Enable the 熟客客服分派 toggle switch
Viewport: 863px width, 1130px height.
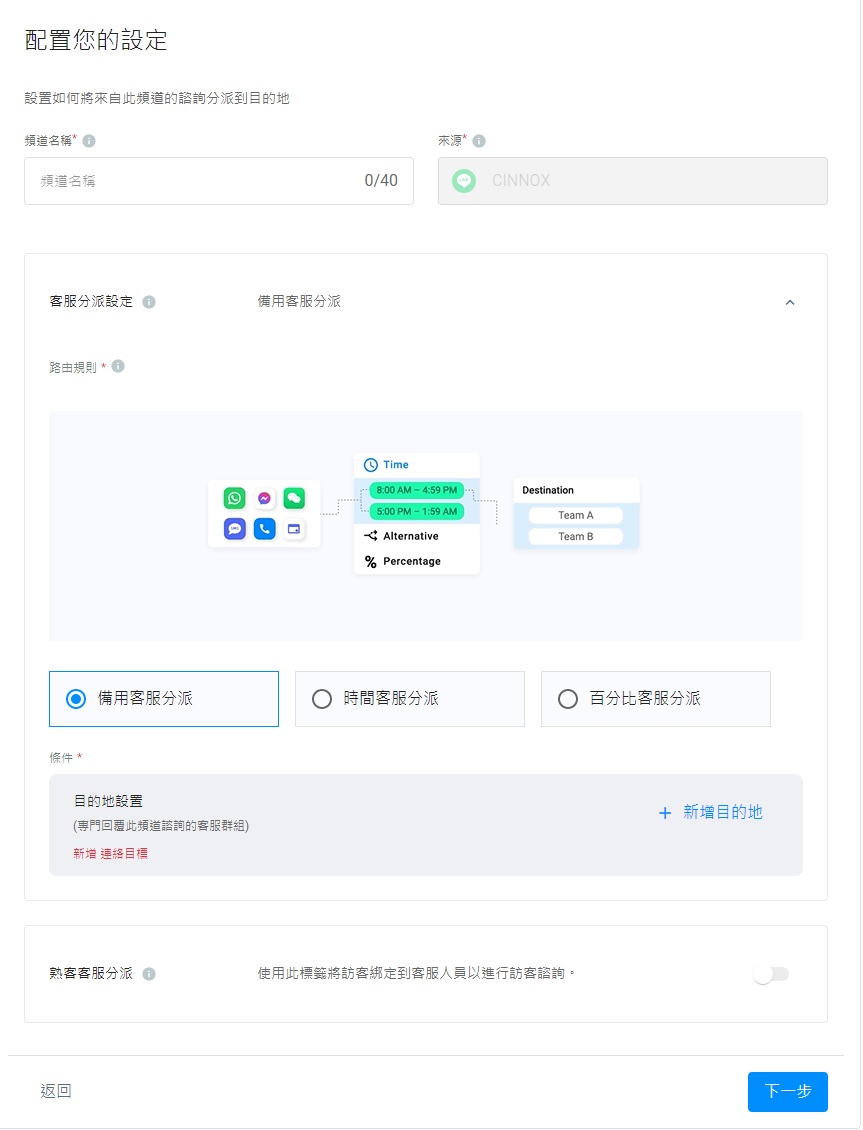click(x=771, y=974)
